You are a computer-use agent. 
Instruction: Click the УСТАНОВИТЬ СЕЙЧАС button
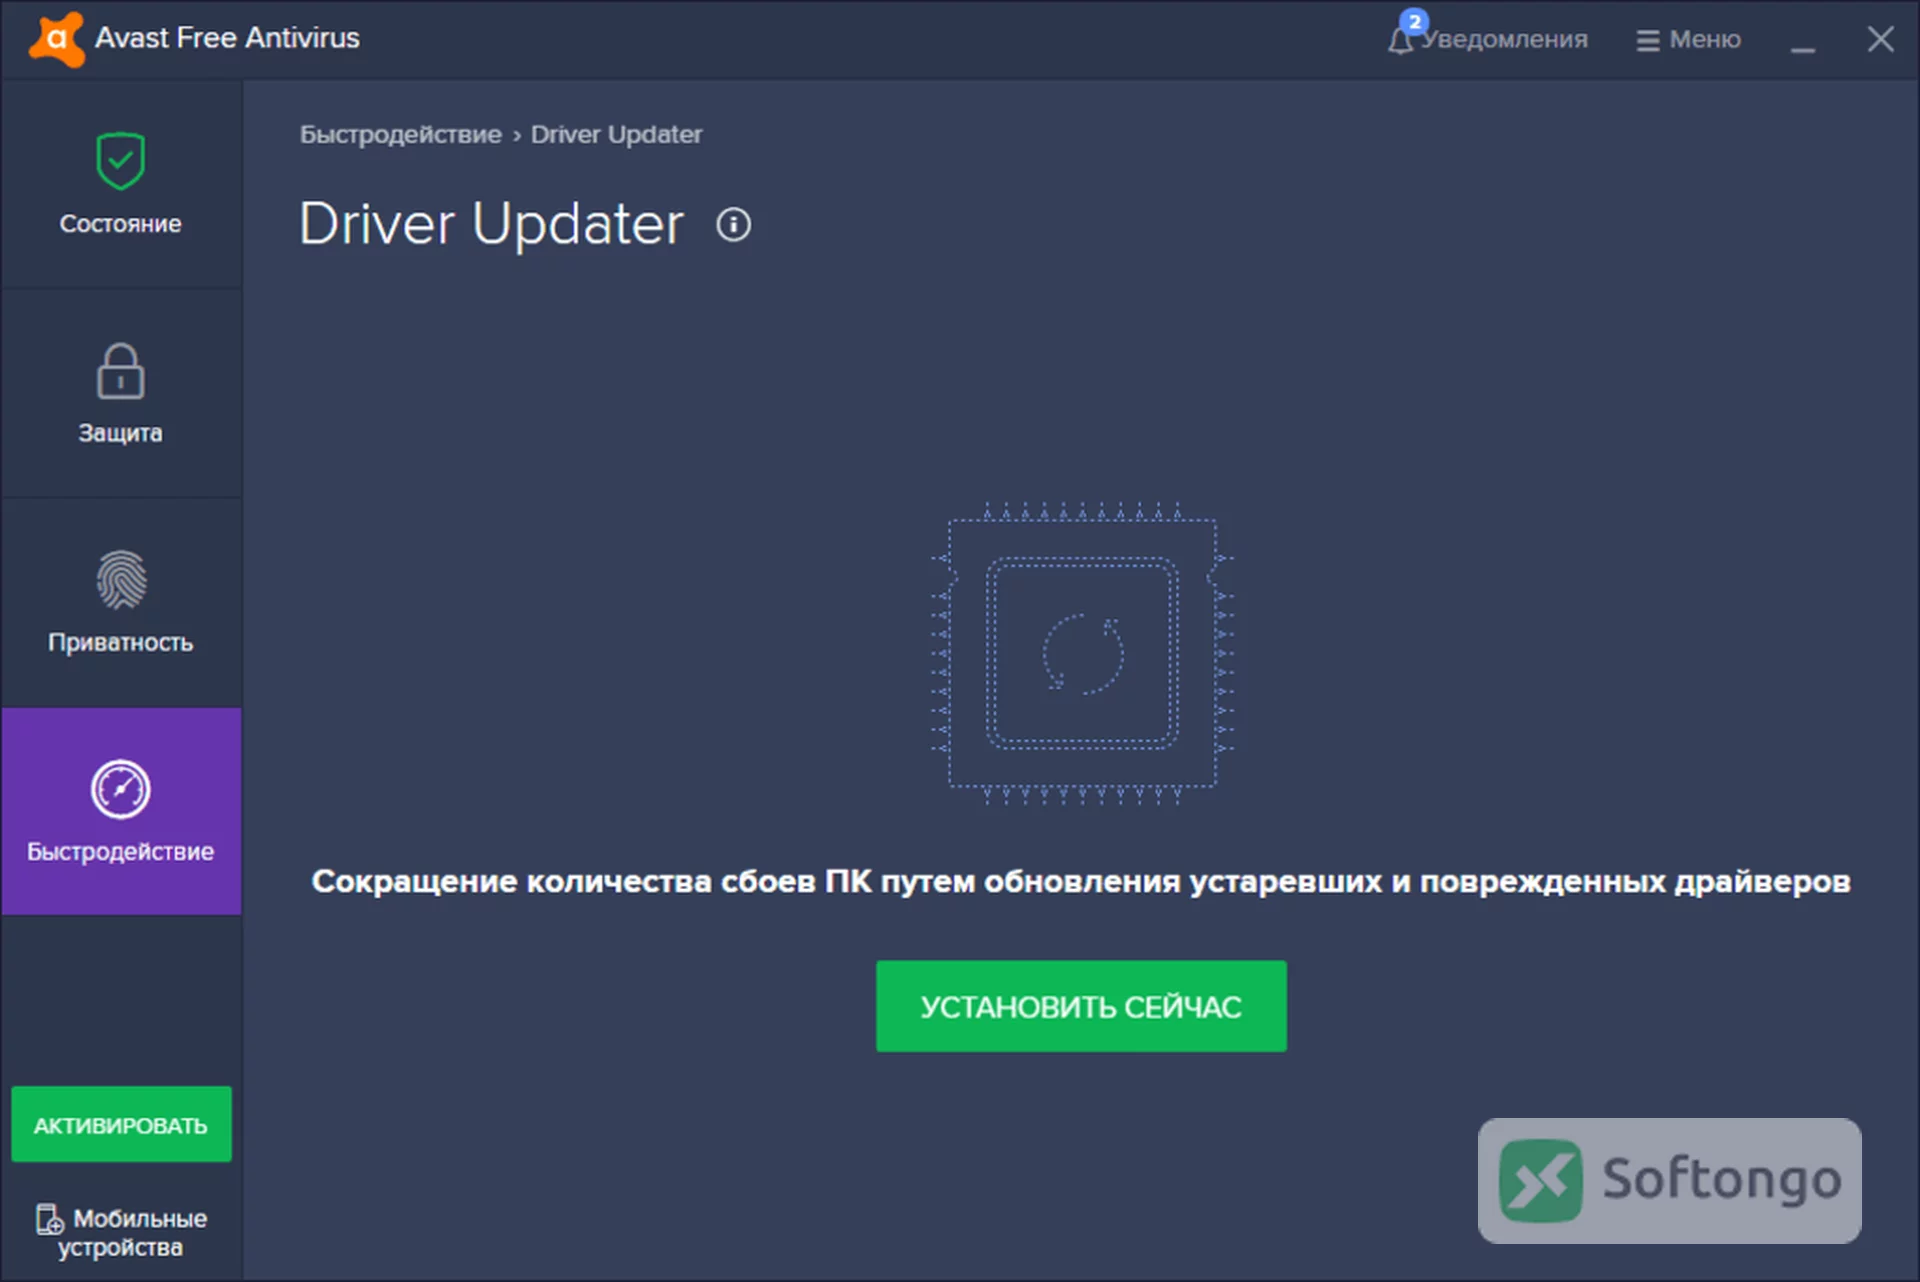click(x=1081, y=1006)
